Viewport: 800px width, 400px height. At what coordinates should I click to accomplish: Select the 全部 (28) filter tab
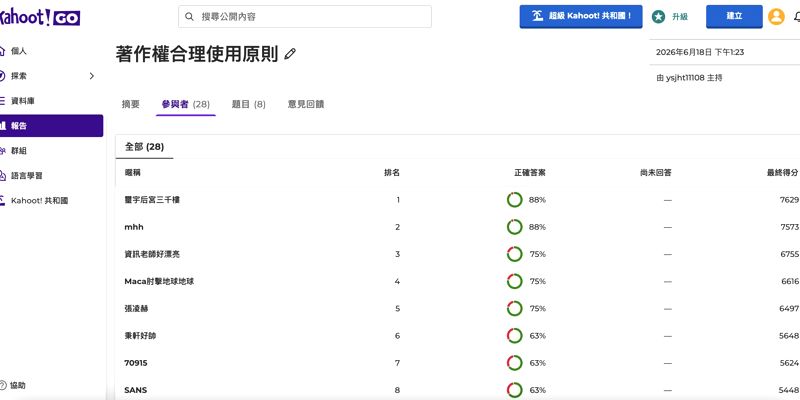pyautogui.click(x=144, y=147)
